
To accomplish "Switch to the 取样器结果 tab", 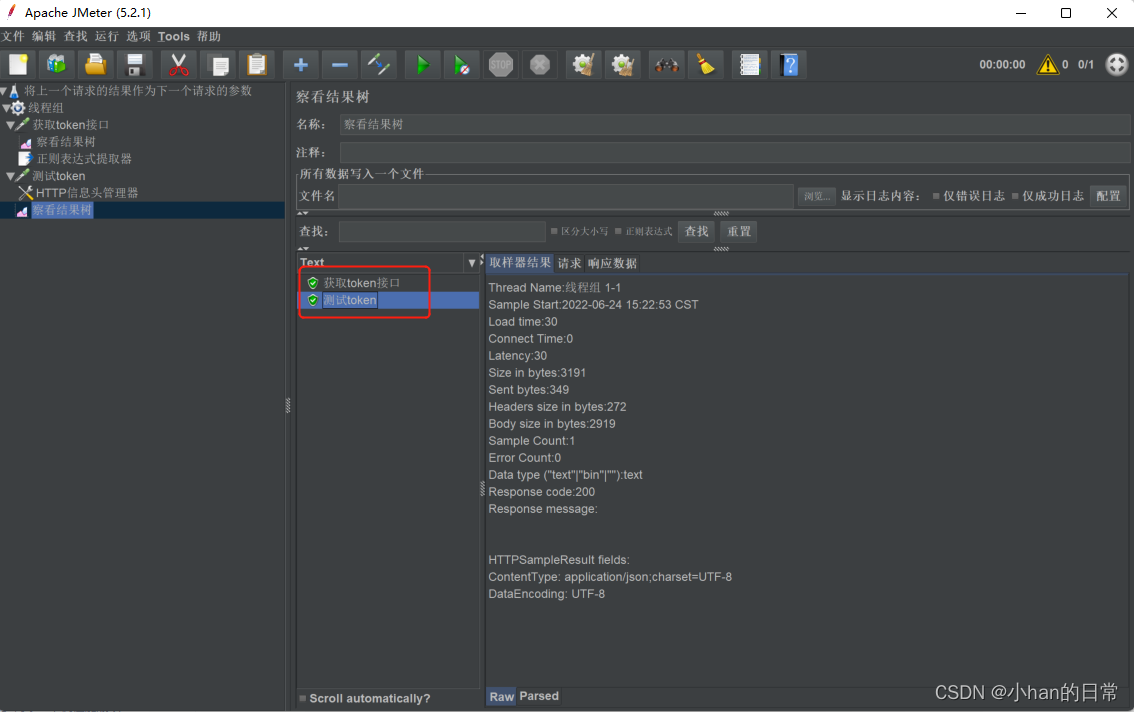I will (519, 263).
